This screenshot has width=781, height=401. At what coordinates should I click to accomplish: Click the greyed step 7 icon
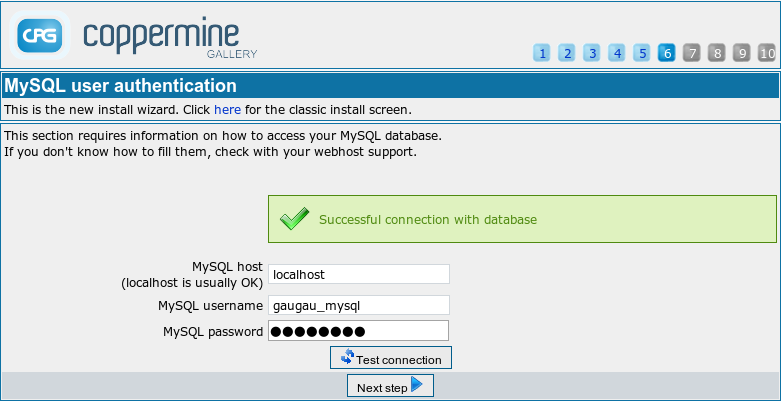pyautogui.click(x=692, y=53)
